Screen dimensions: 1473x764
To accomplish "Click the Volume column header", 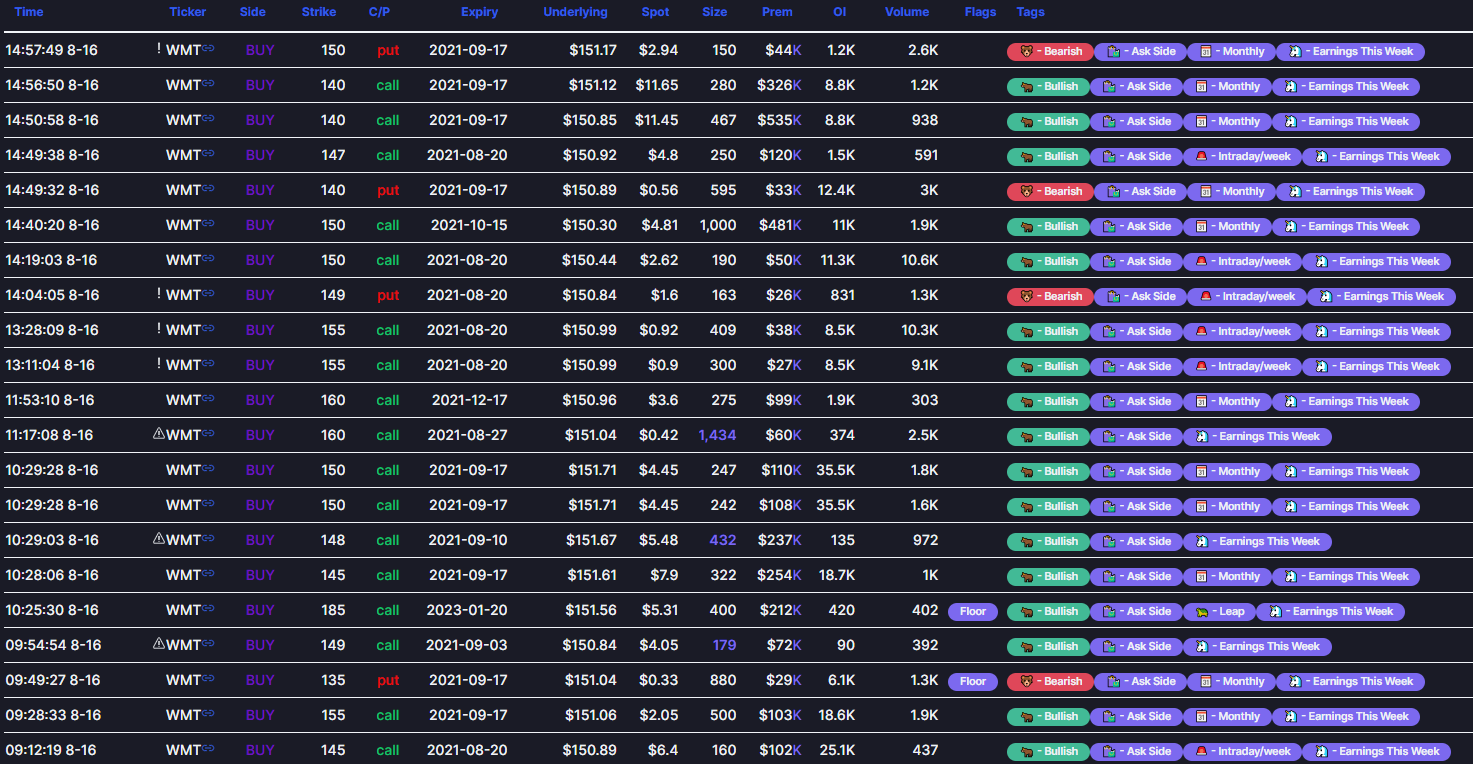I will [906, 12].
